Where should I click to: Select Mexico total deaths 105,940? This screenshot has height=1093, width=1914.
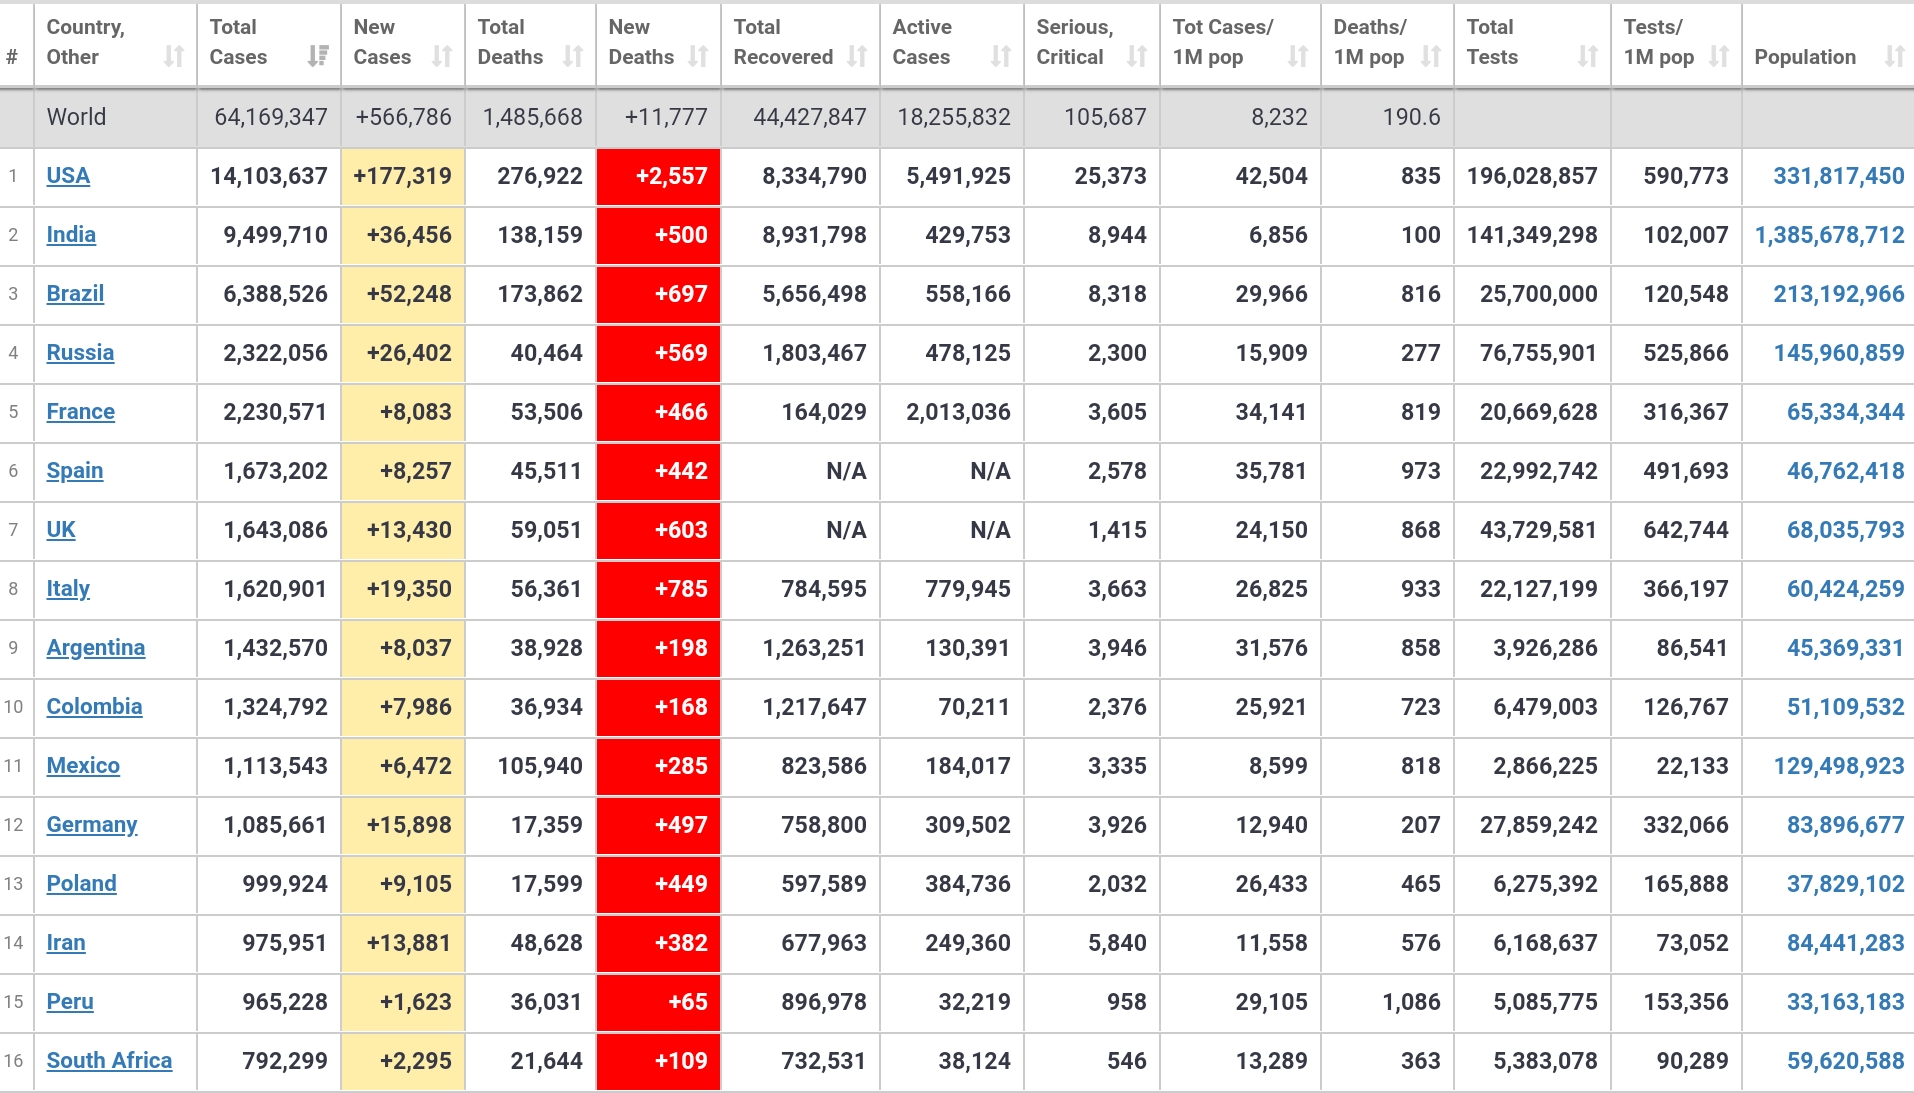(540, 766)
